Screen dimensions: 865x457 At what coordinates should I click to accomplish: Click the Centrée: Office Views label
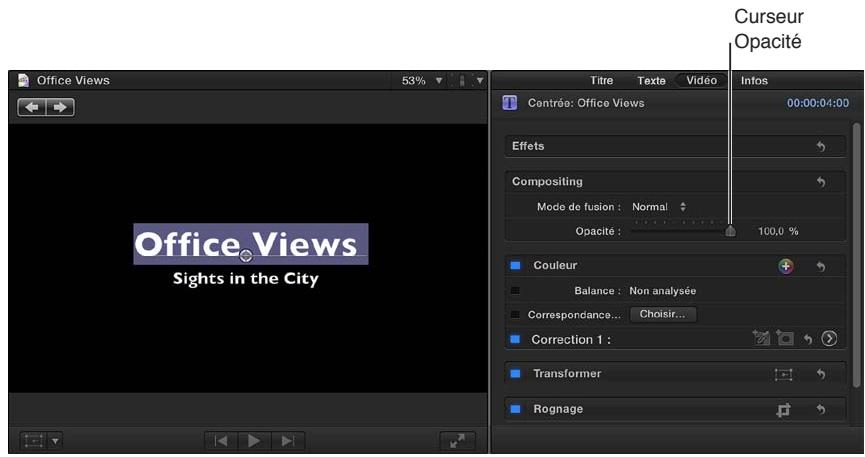tap(586, 103)
